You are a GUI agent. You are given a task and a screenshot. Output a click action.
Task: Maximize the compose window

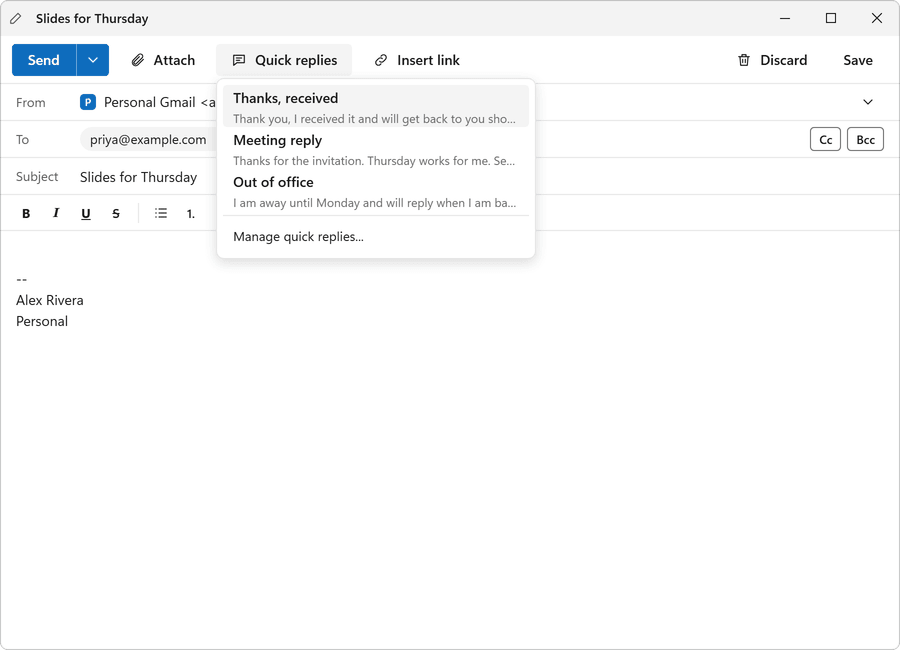(x=831, y=18)
